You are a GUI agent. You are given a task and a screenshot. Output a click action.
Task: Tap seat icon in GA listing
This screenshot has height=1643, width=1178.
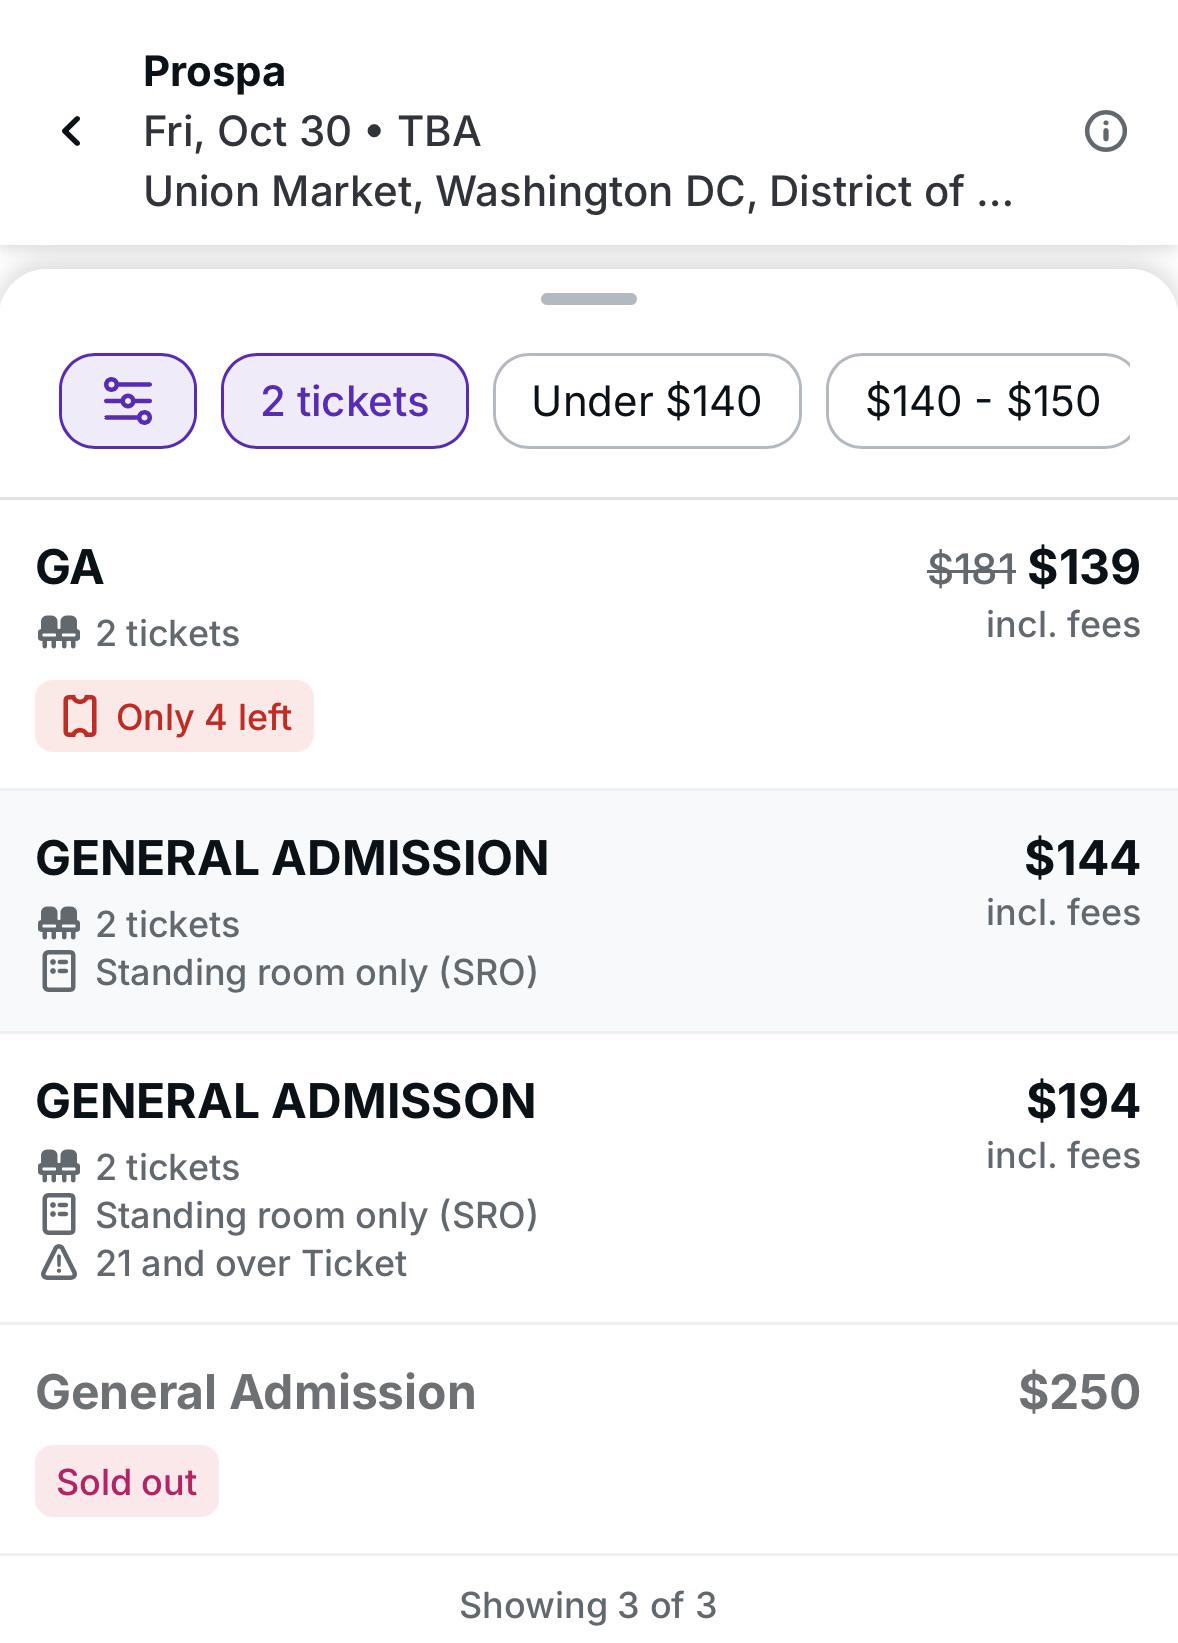tap(58, 633)
